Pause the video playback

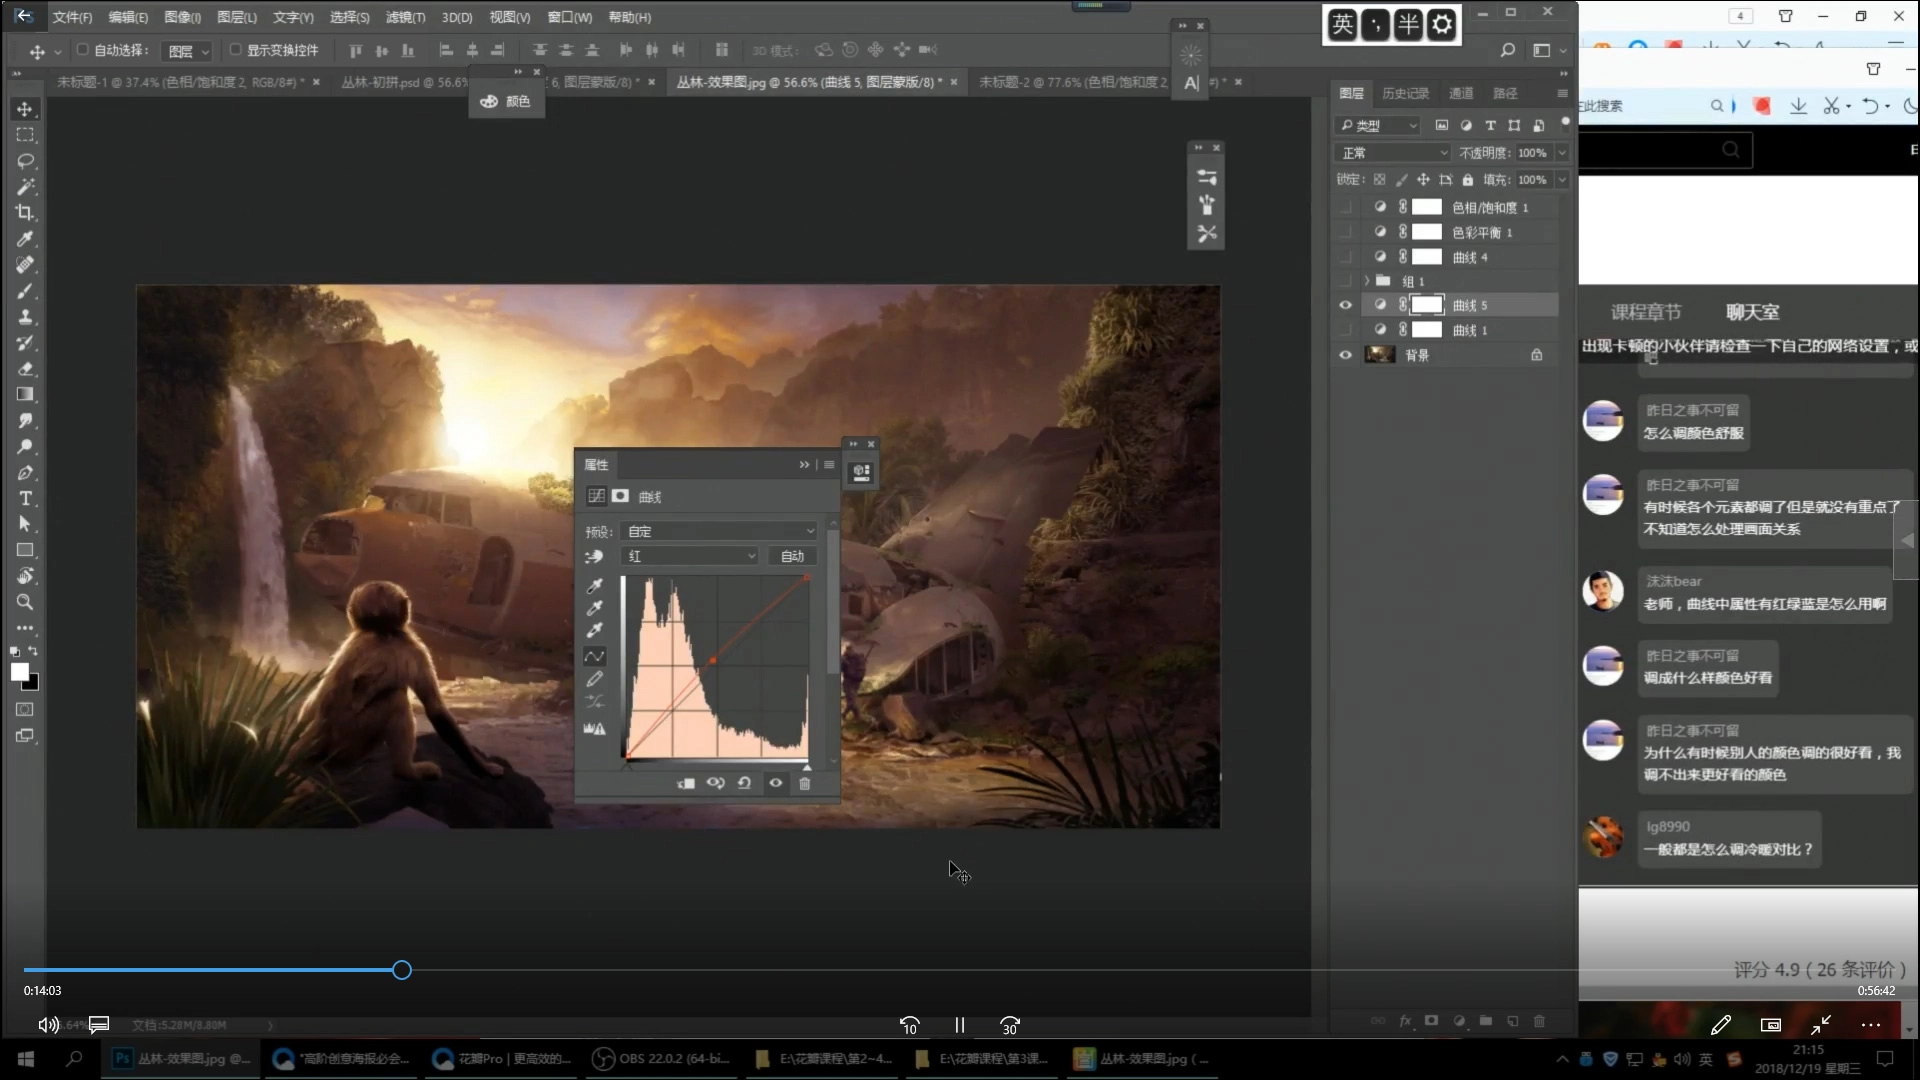click(959, 1025)
